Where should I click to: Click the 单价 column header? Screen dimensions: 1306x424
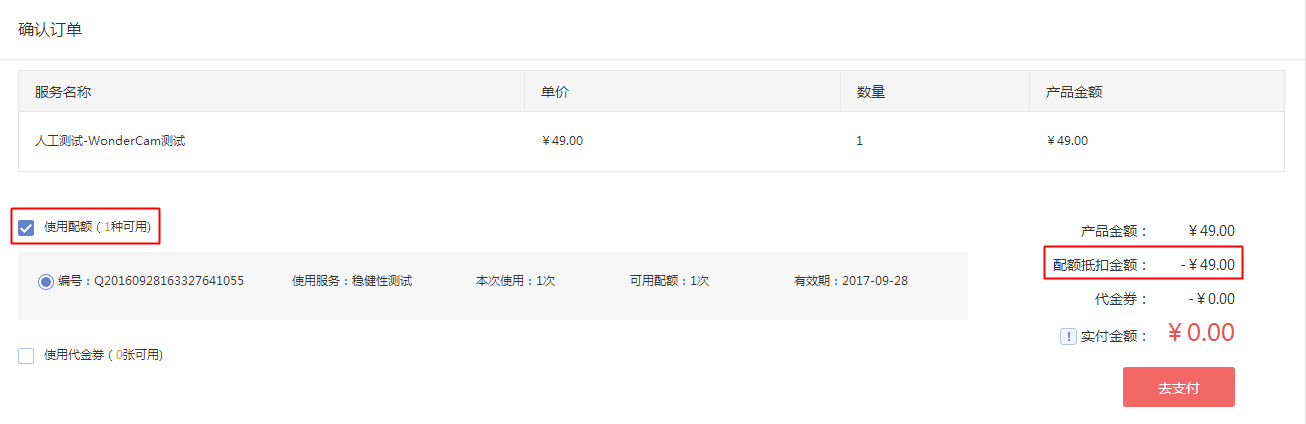[x=555, y=92]
